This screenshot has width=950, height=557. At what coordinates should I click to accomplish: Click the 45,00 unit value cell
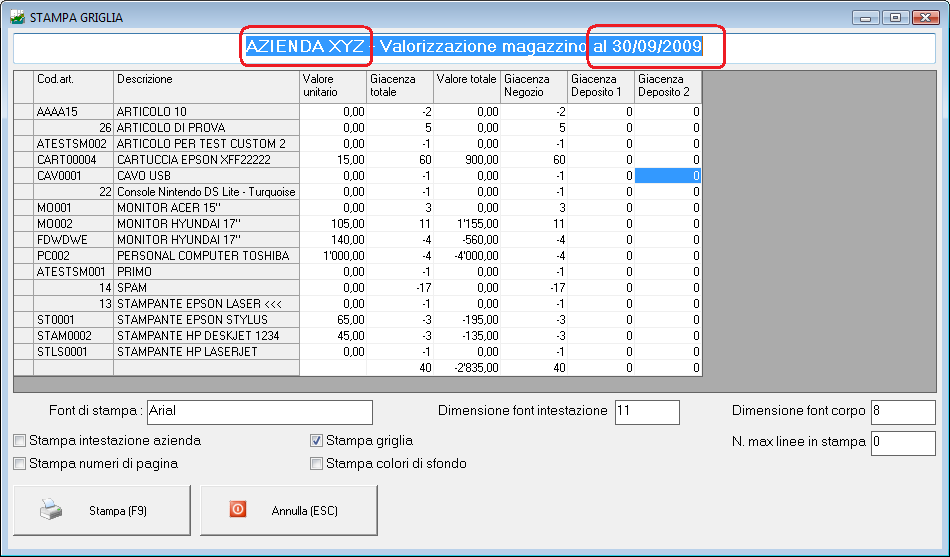pyautogui.click(x=333, y=336)
